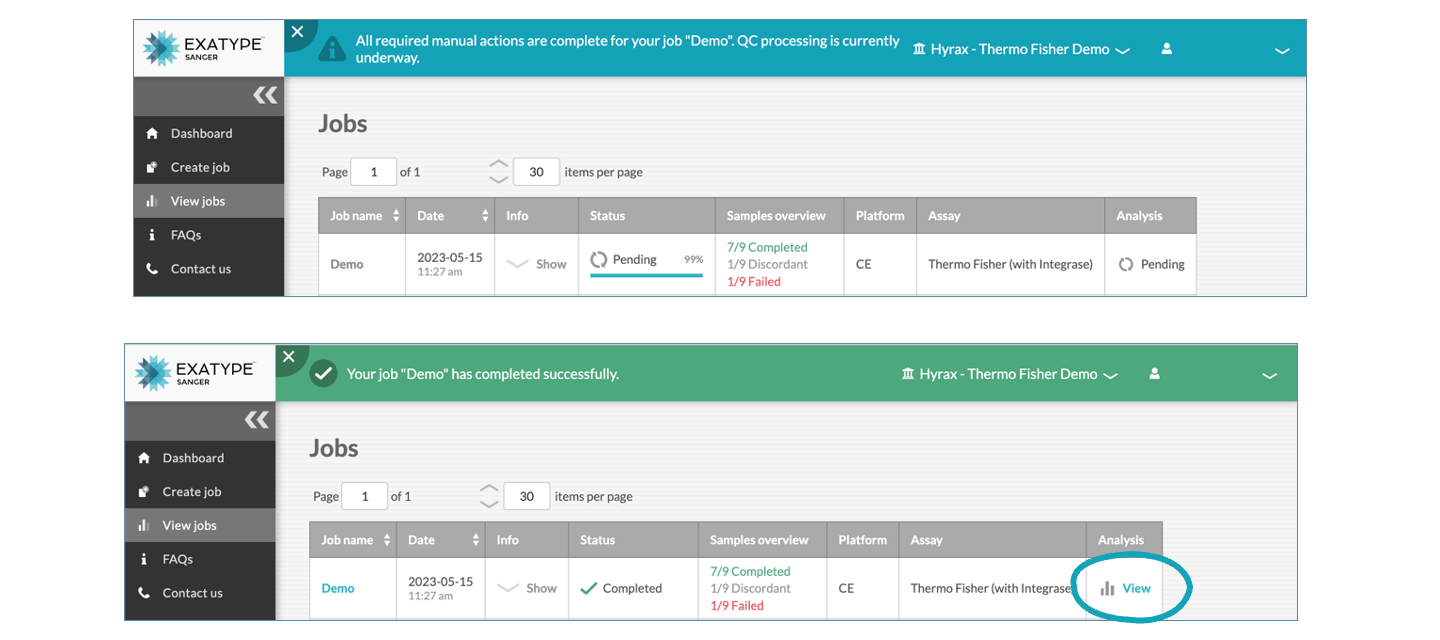The width and height of the screenshot is (1440, 640).
Task: Click the Completed status checkmark
Action: (x=589, y=588)
